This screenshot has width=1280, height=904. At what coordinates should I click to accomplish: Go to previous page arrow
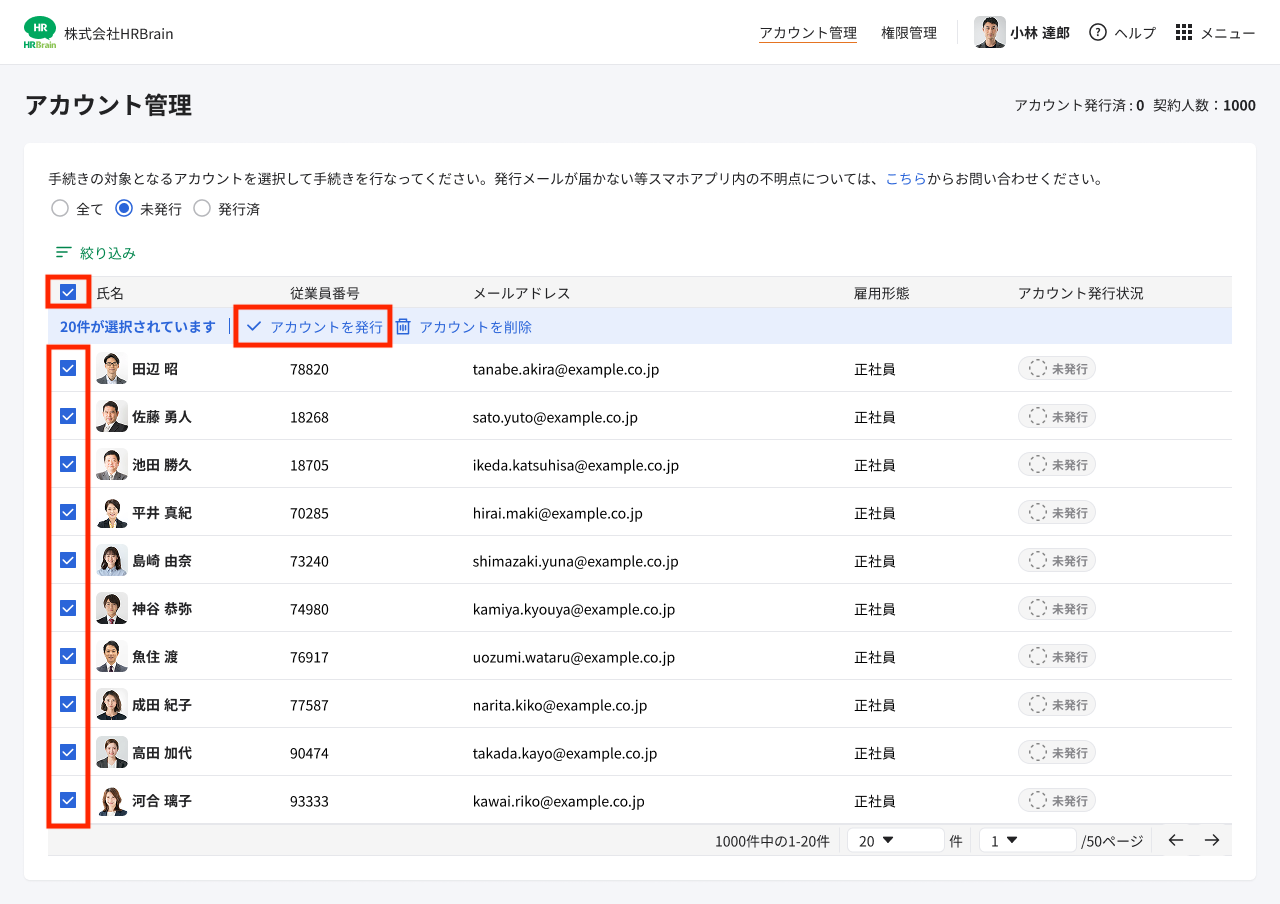[1176, 840]
